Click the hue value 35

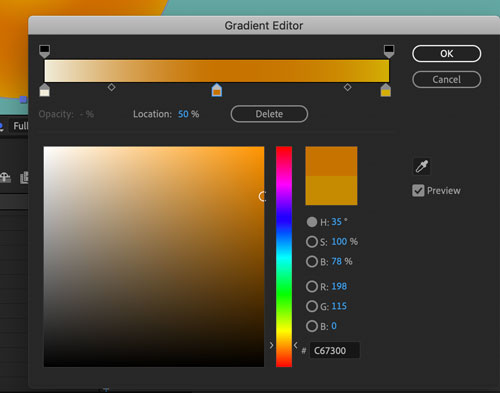(336, 222)
